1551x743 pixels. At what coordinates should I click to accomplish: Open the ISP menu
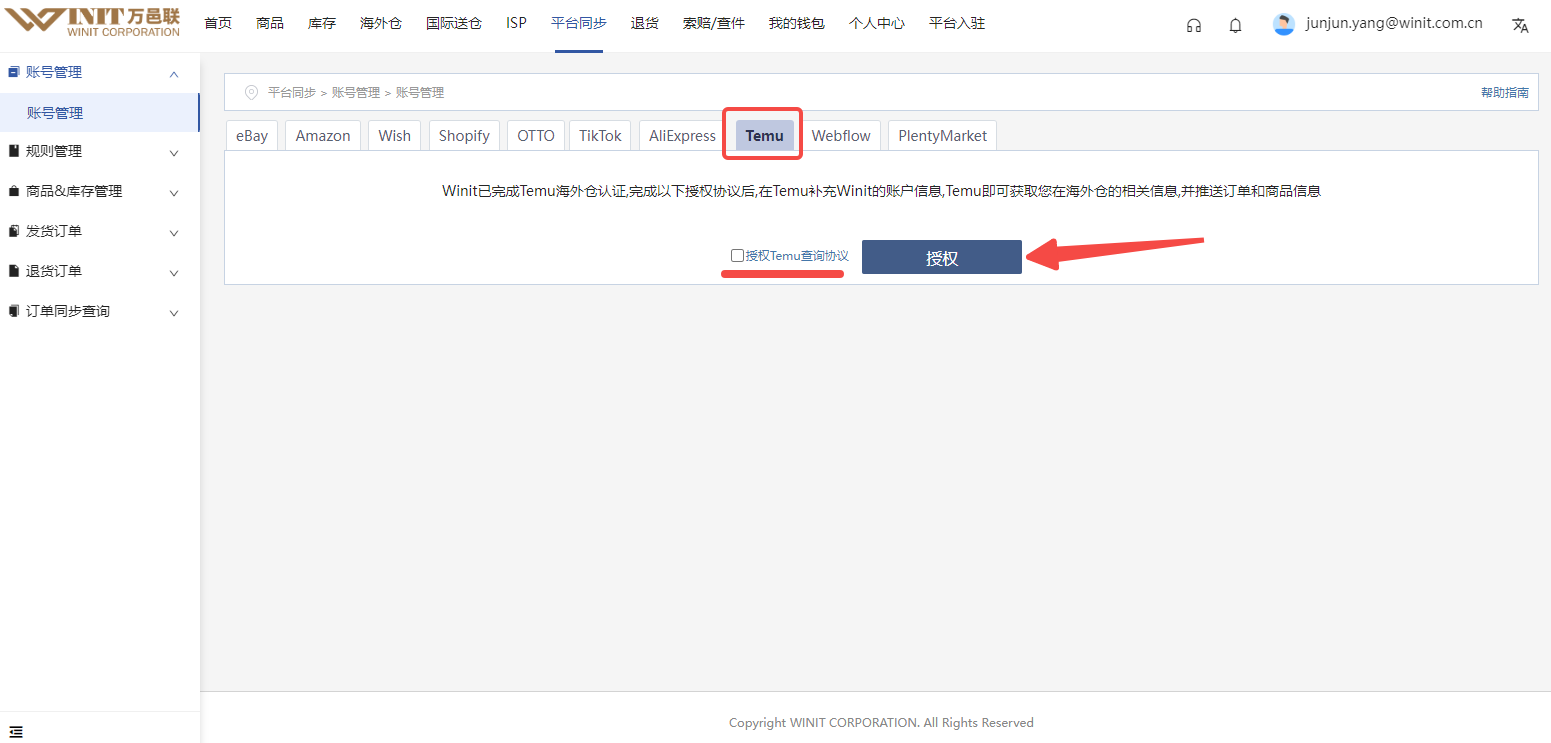pyautogui.click(x=516, y=23)
